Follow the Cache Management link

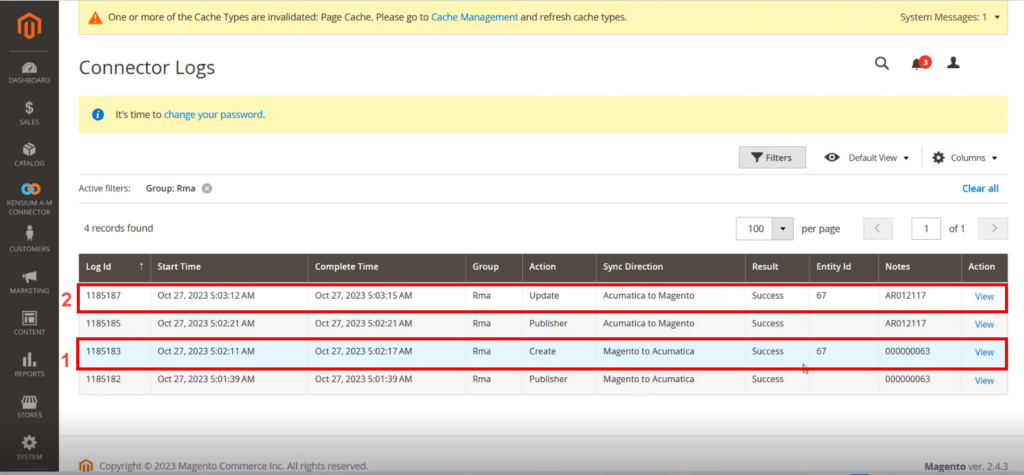coord(474,18)
